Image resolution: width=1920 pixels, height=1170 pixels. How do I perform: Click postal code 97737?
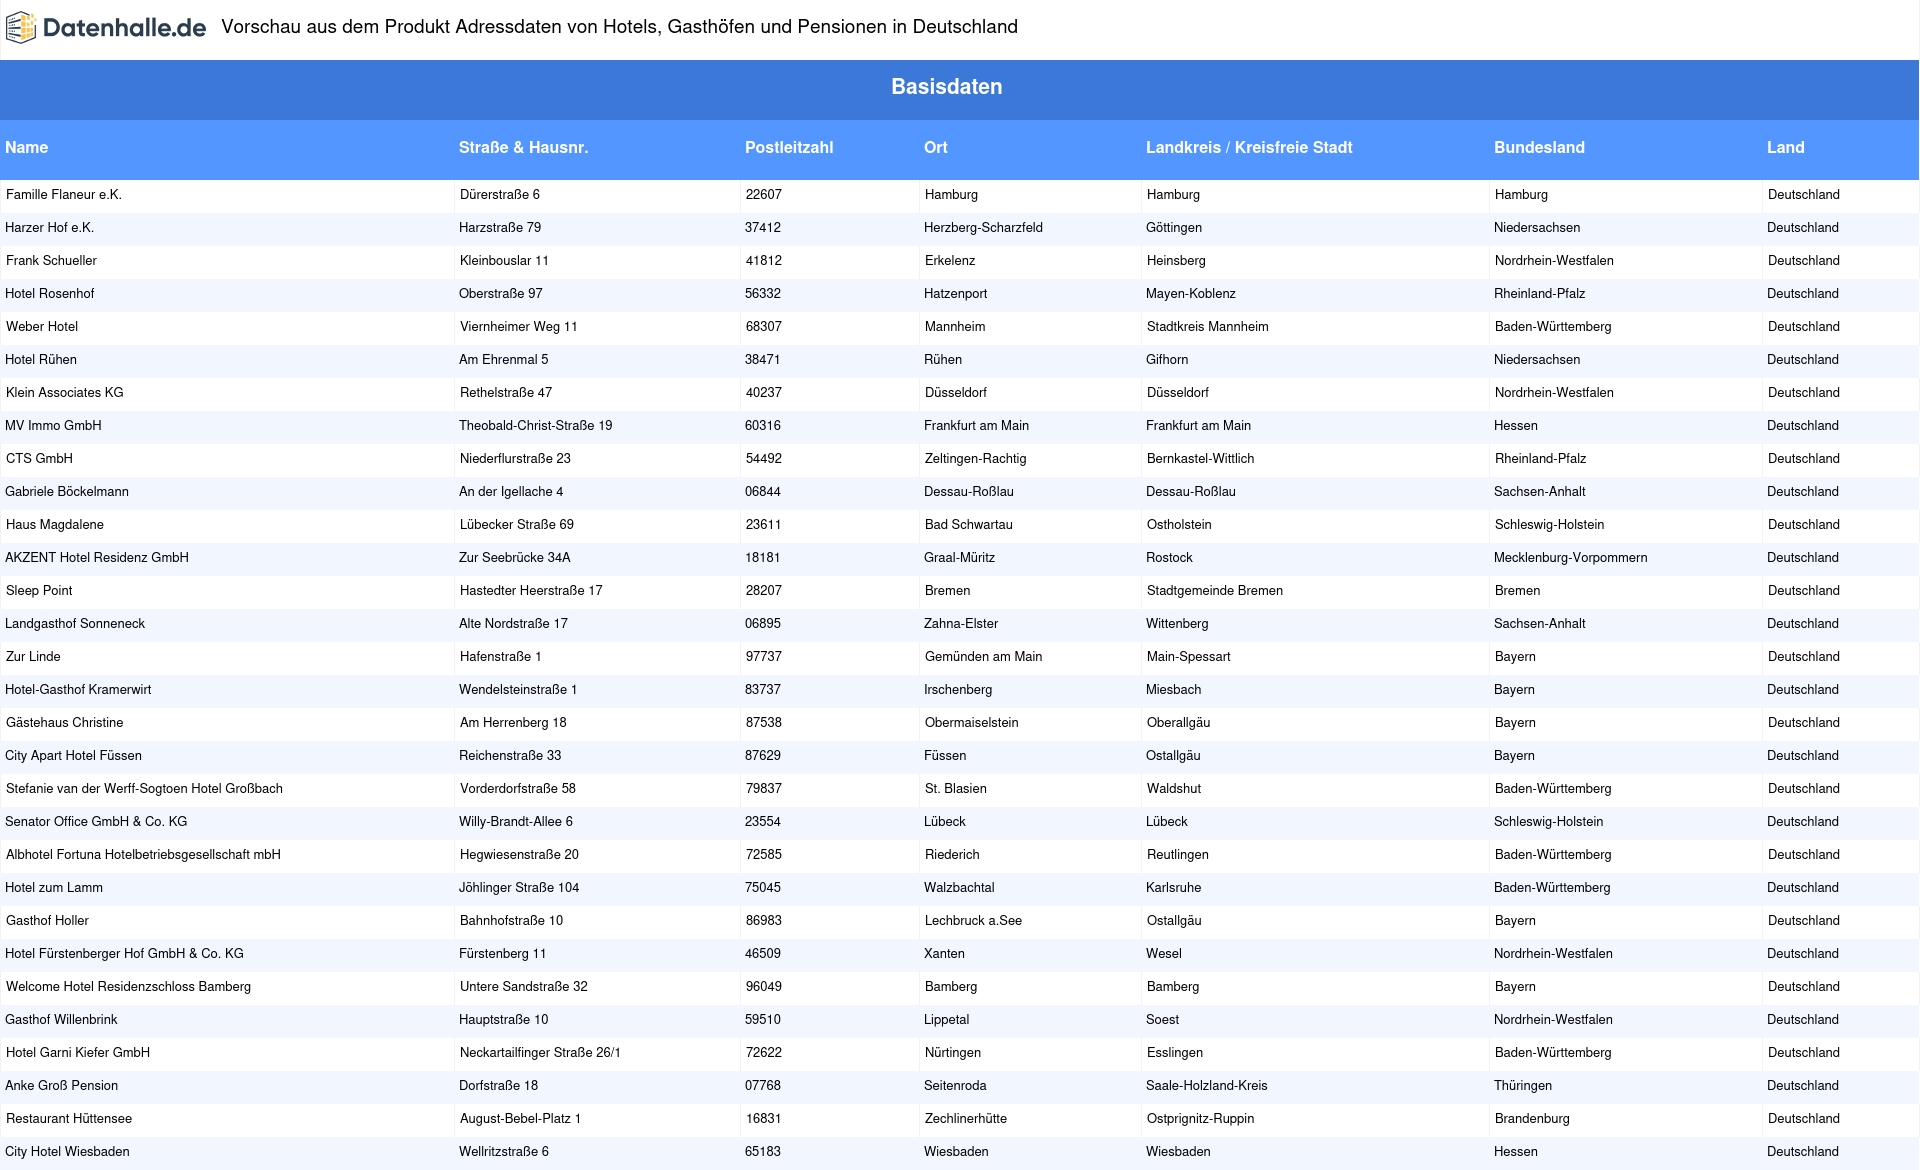764,657
